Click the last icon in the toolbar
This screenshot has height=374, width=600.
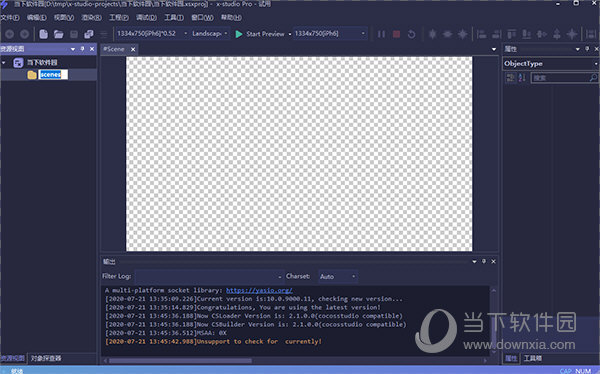pos(591,34)
